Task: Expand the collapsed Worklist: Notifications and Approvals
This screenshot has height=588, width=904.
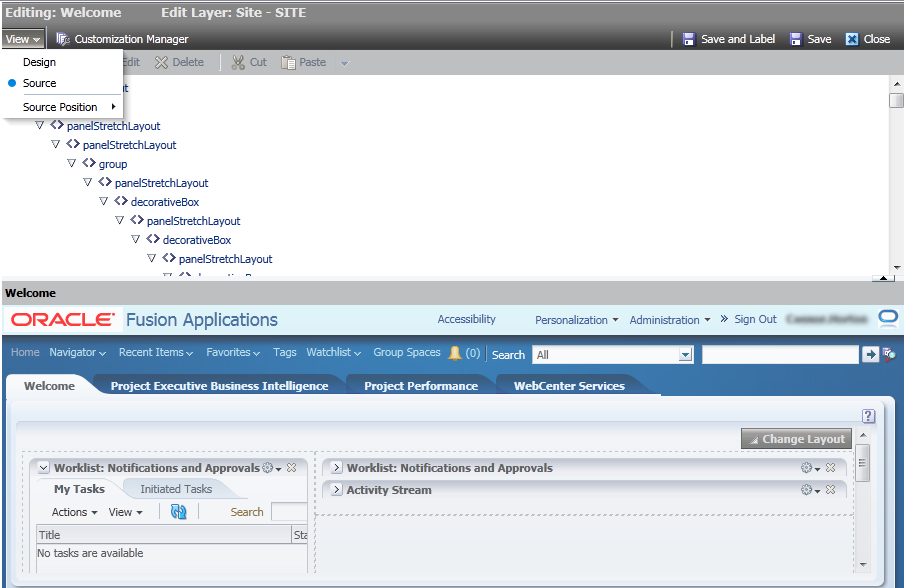Action: [x=337, y=468]
